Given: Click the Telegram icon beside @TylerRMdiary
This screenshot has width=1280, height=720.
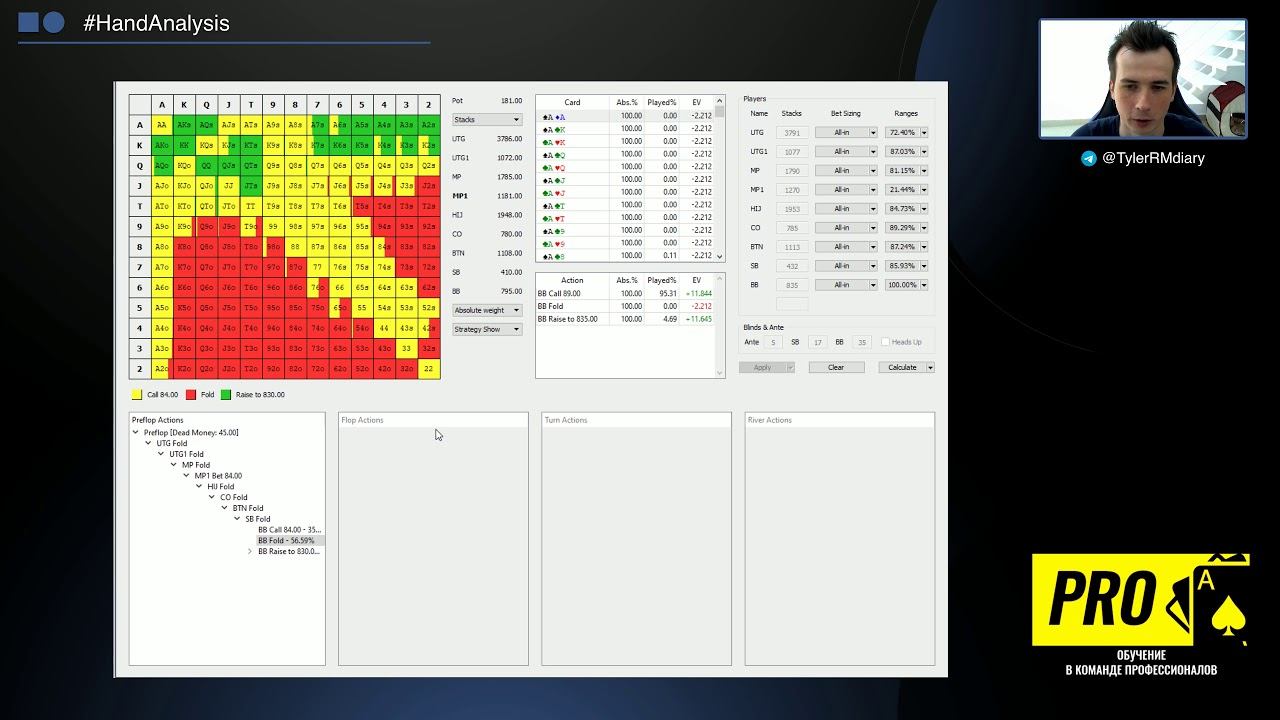Looking at the screenshot, I should (x=1089, y=158).
